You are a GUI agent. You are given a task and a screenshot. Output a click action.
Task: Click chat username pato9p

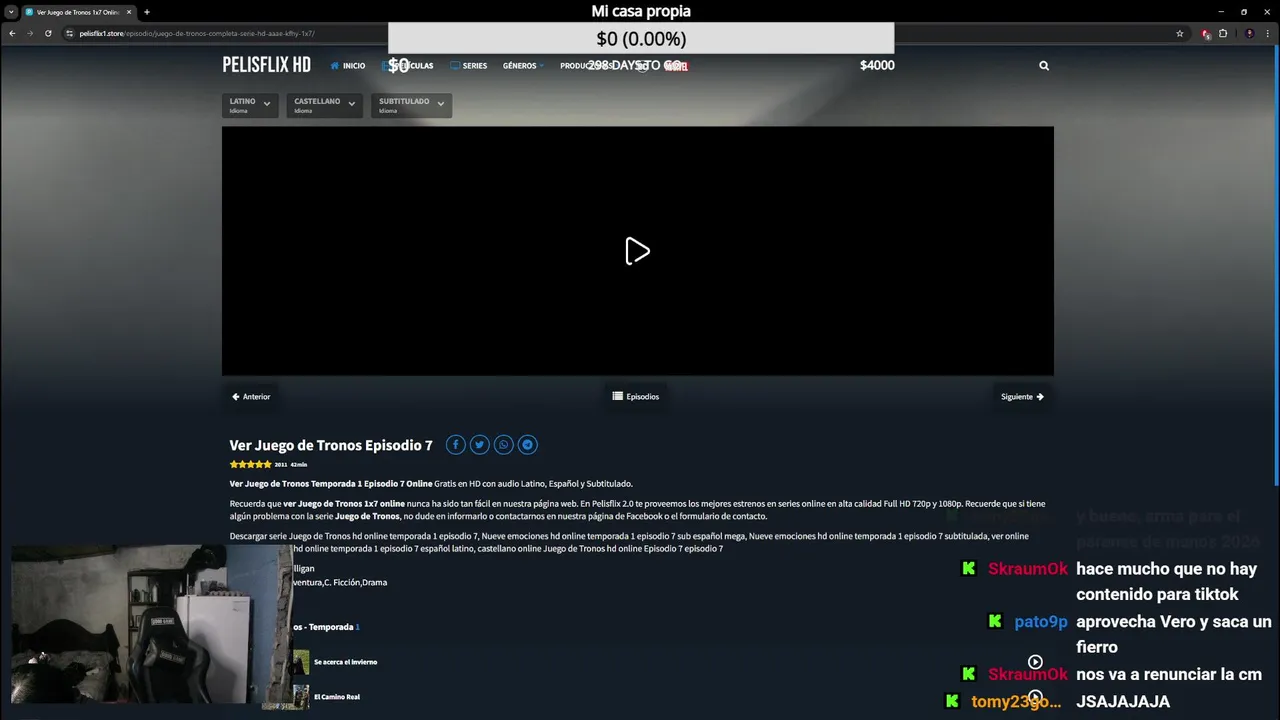click(x=1041, y=621)
